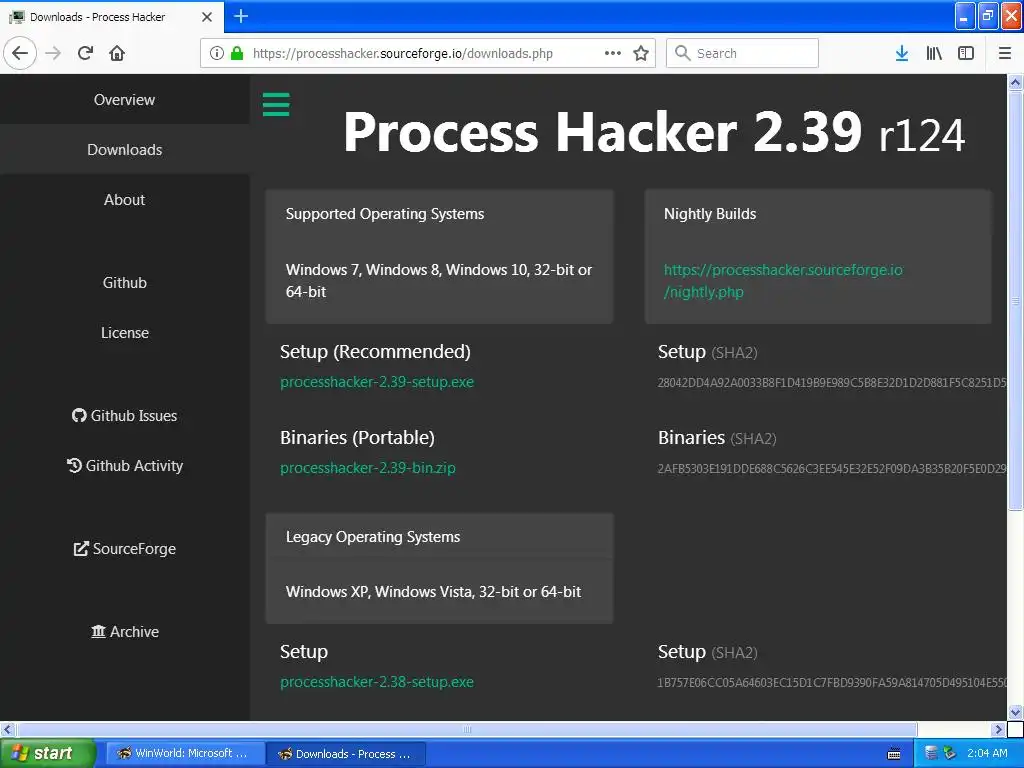The height and width of the screenshot is (768, 1024).
Task: Click the vertical scrollbar up arrow
Action: 1016,82
